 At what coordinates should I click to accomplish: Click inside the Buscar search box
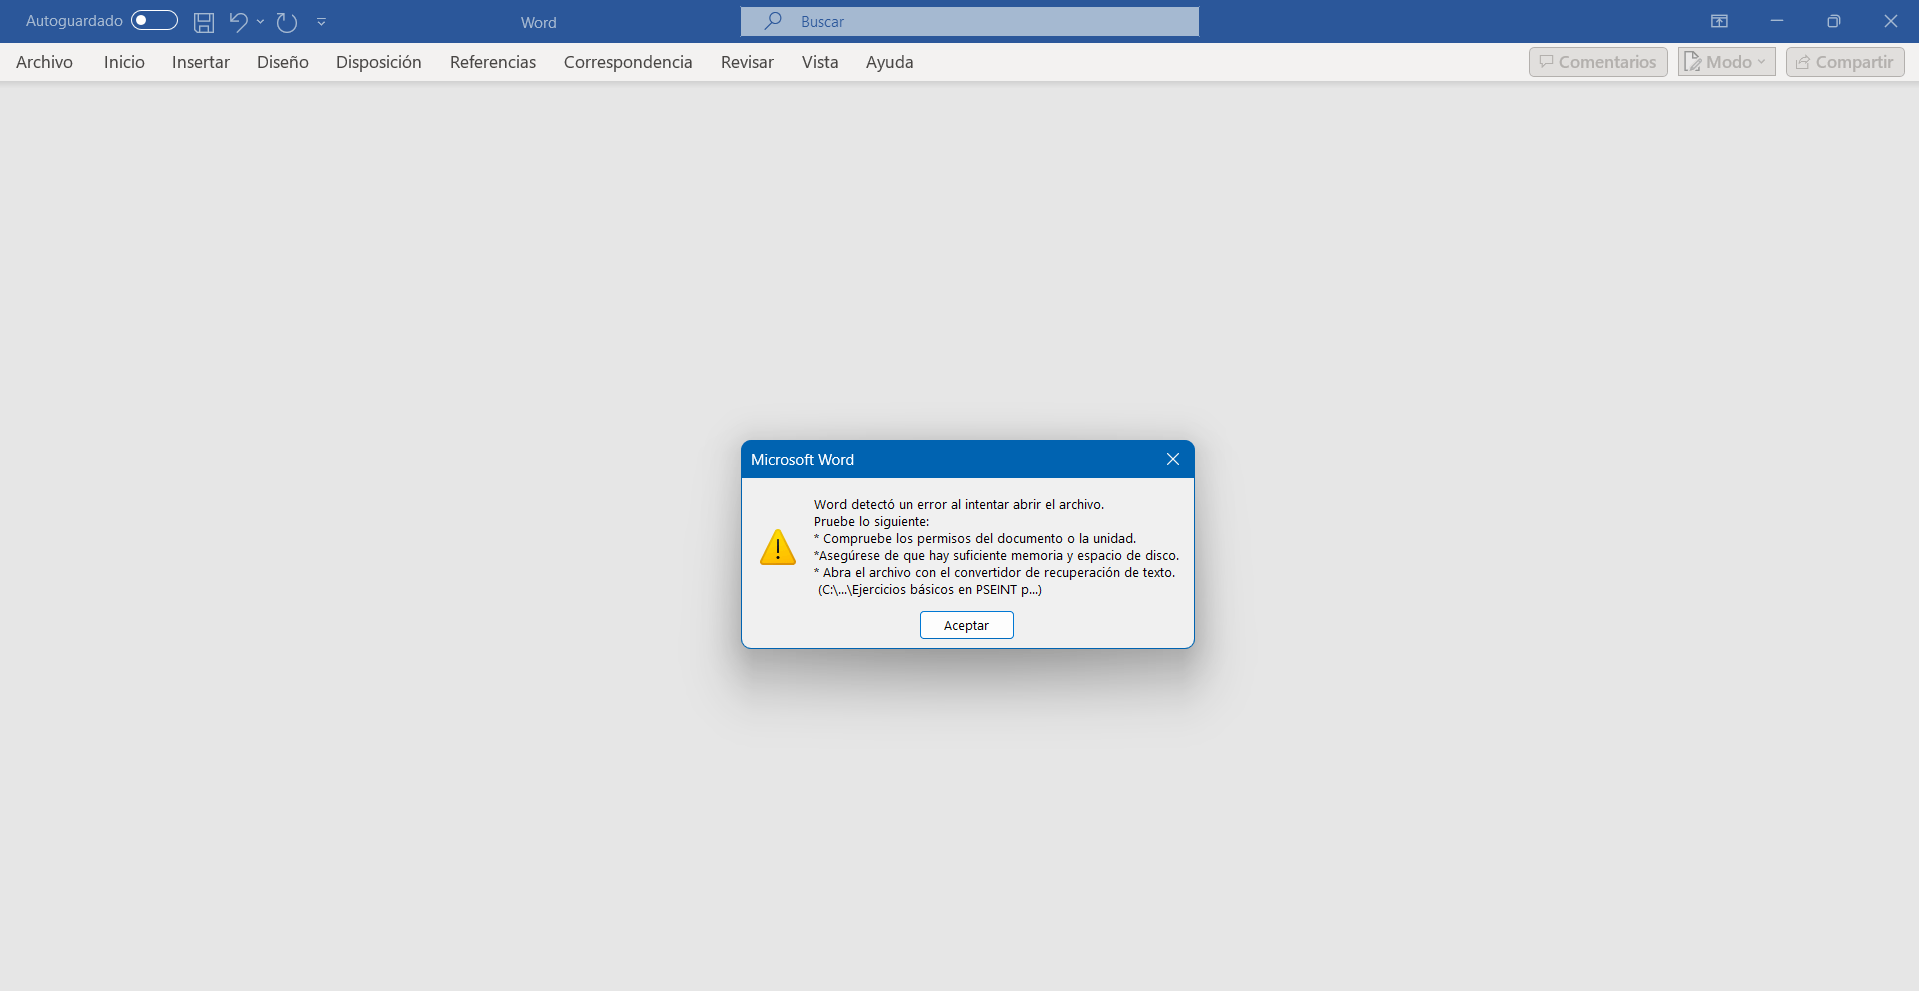coord(970,21)
